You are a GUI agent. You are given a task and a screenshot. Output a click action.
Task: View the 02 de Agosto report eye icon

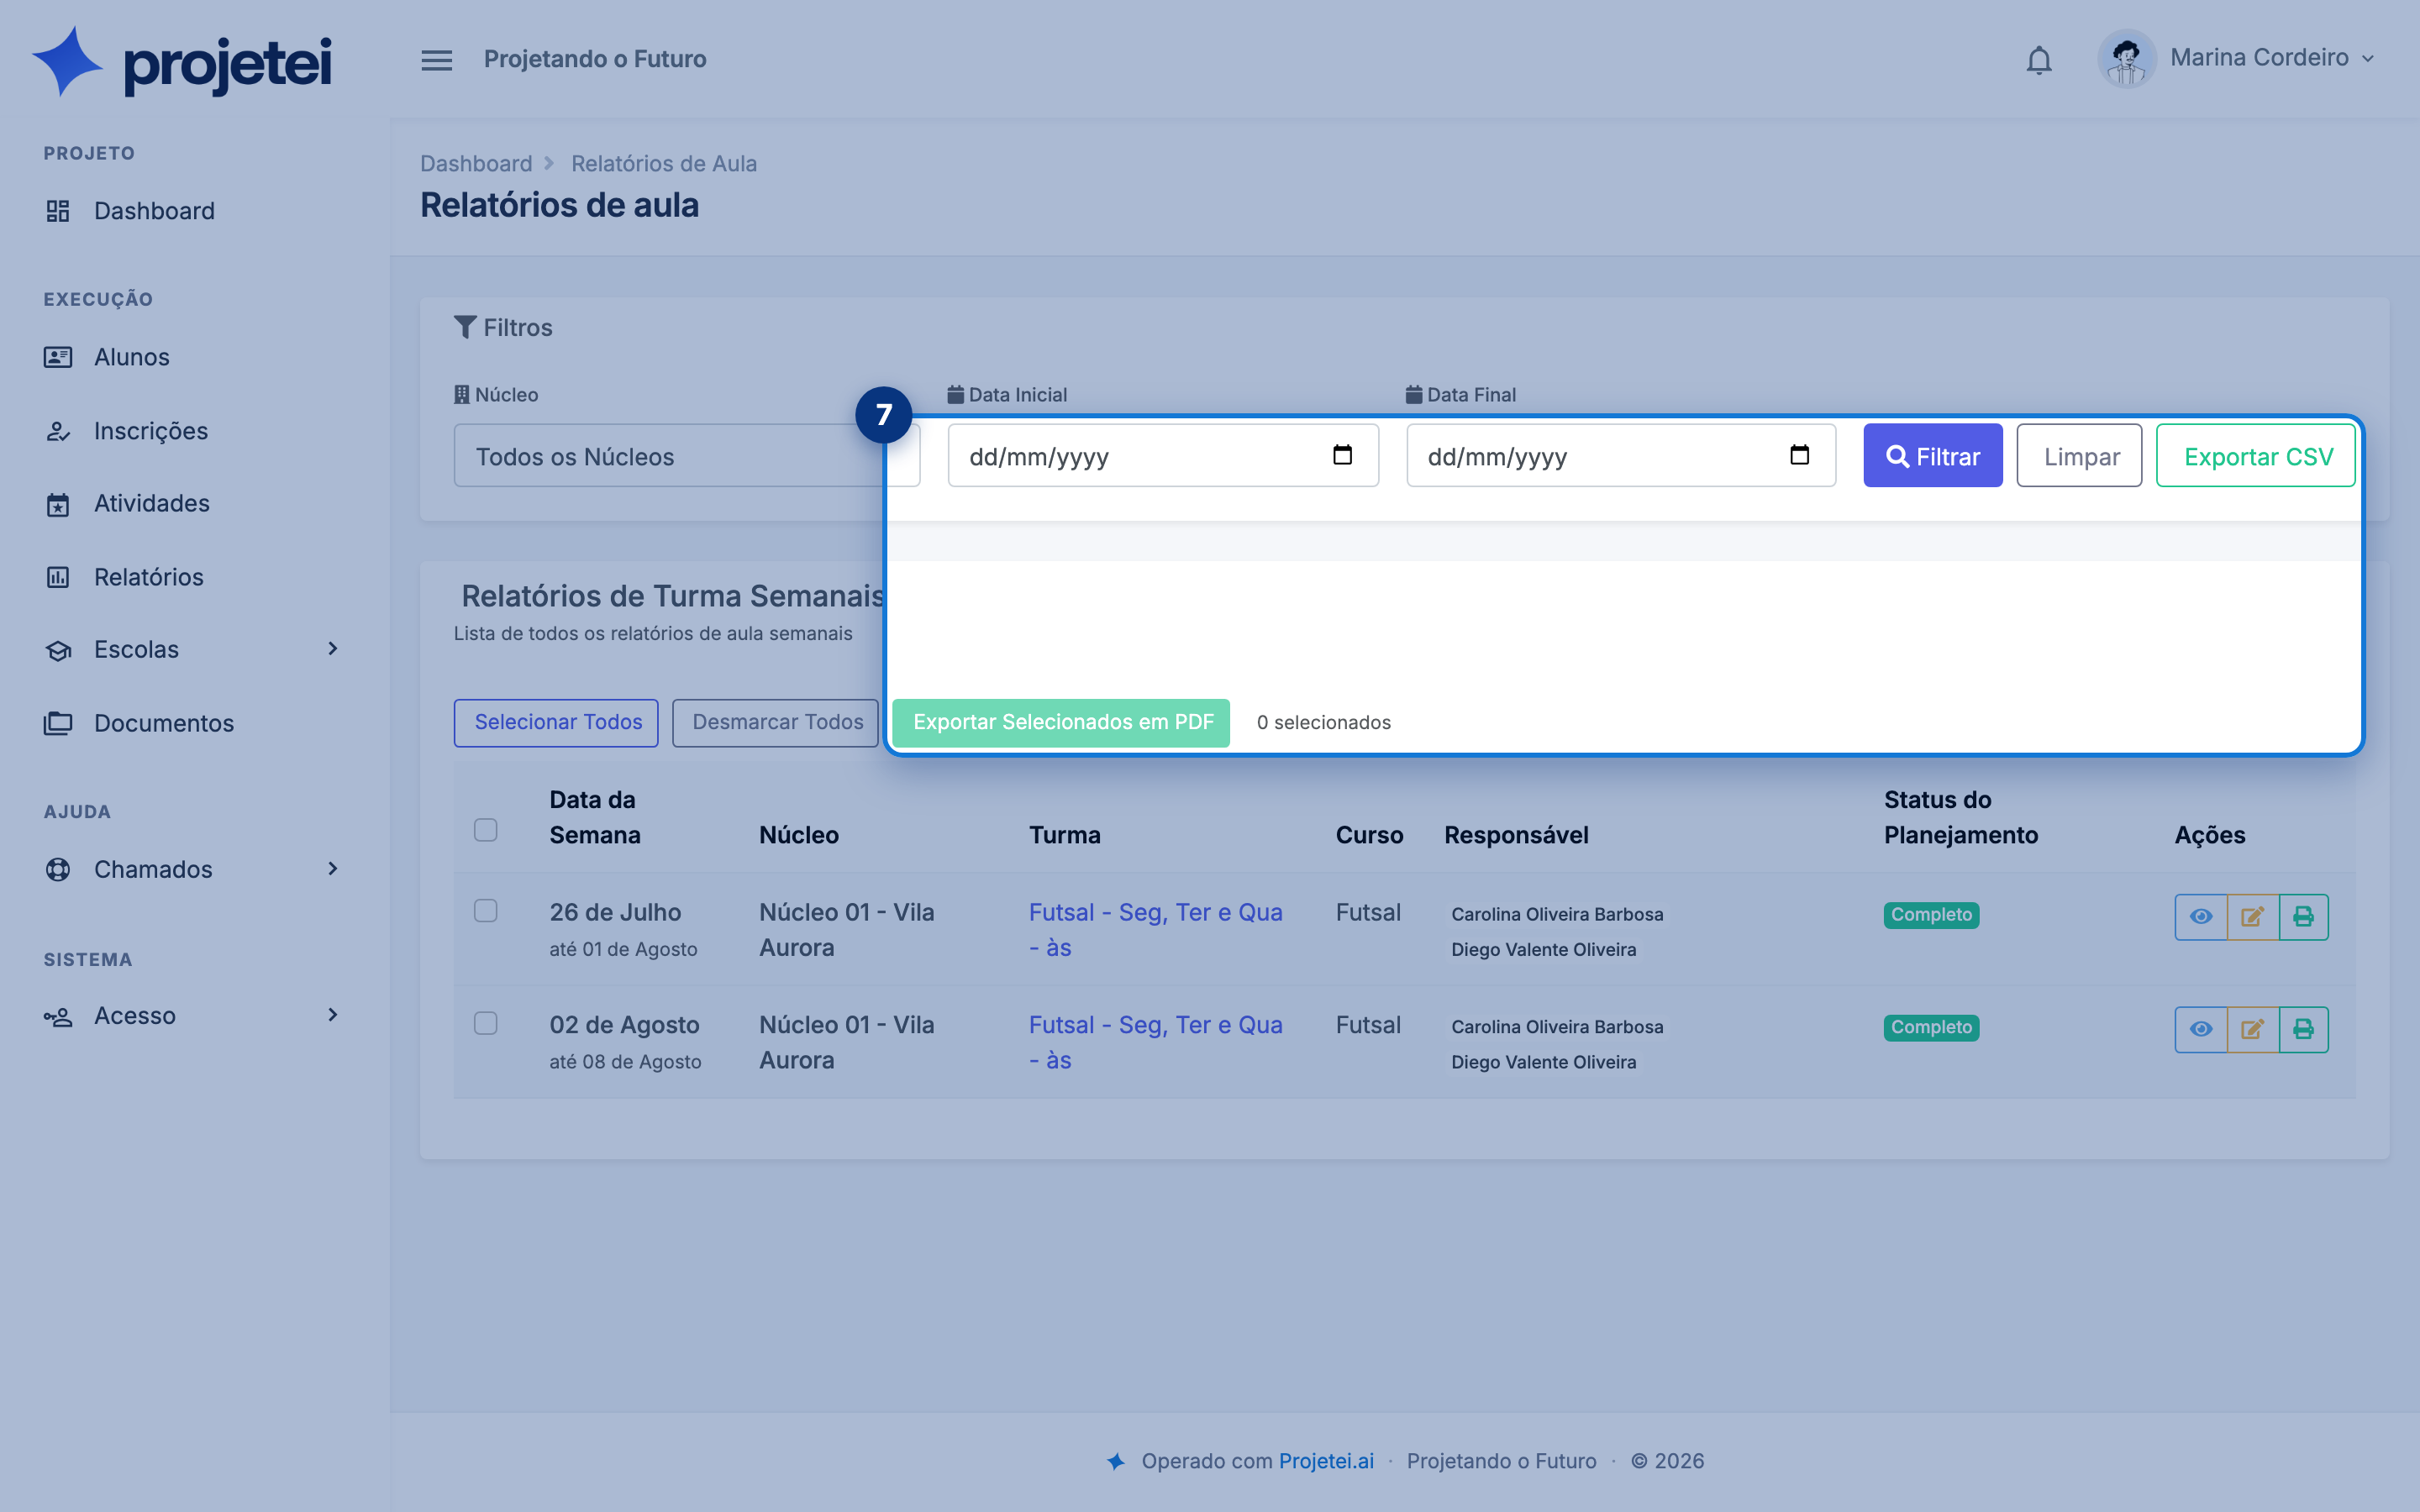(2201, 1029)
